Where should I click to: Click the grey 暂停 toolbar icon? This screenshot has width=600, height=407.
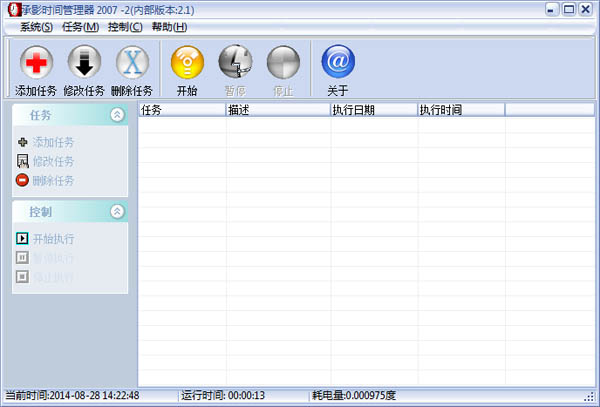tap(235, 62)
